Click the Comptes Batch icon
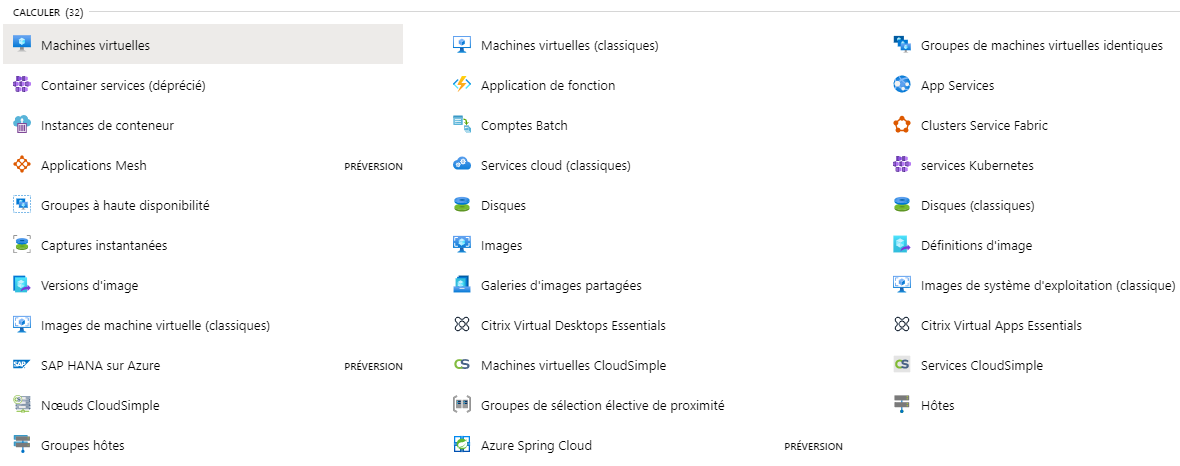Viewport: 1180px width, 466px height. point(461,125)
